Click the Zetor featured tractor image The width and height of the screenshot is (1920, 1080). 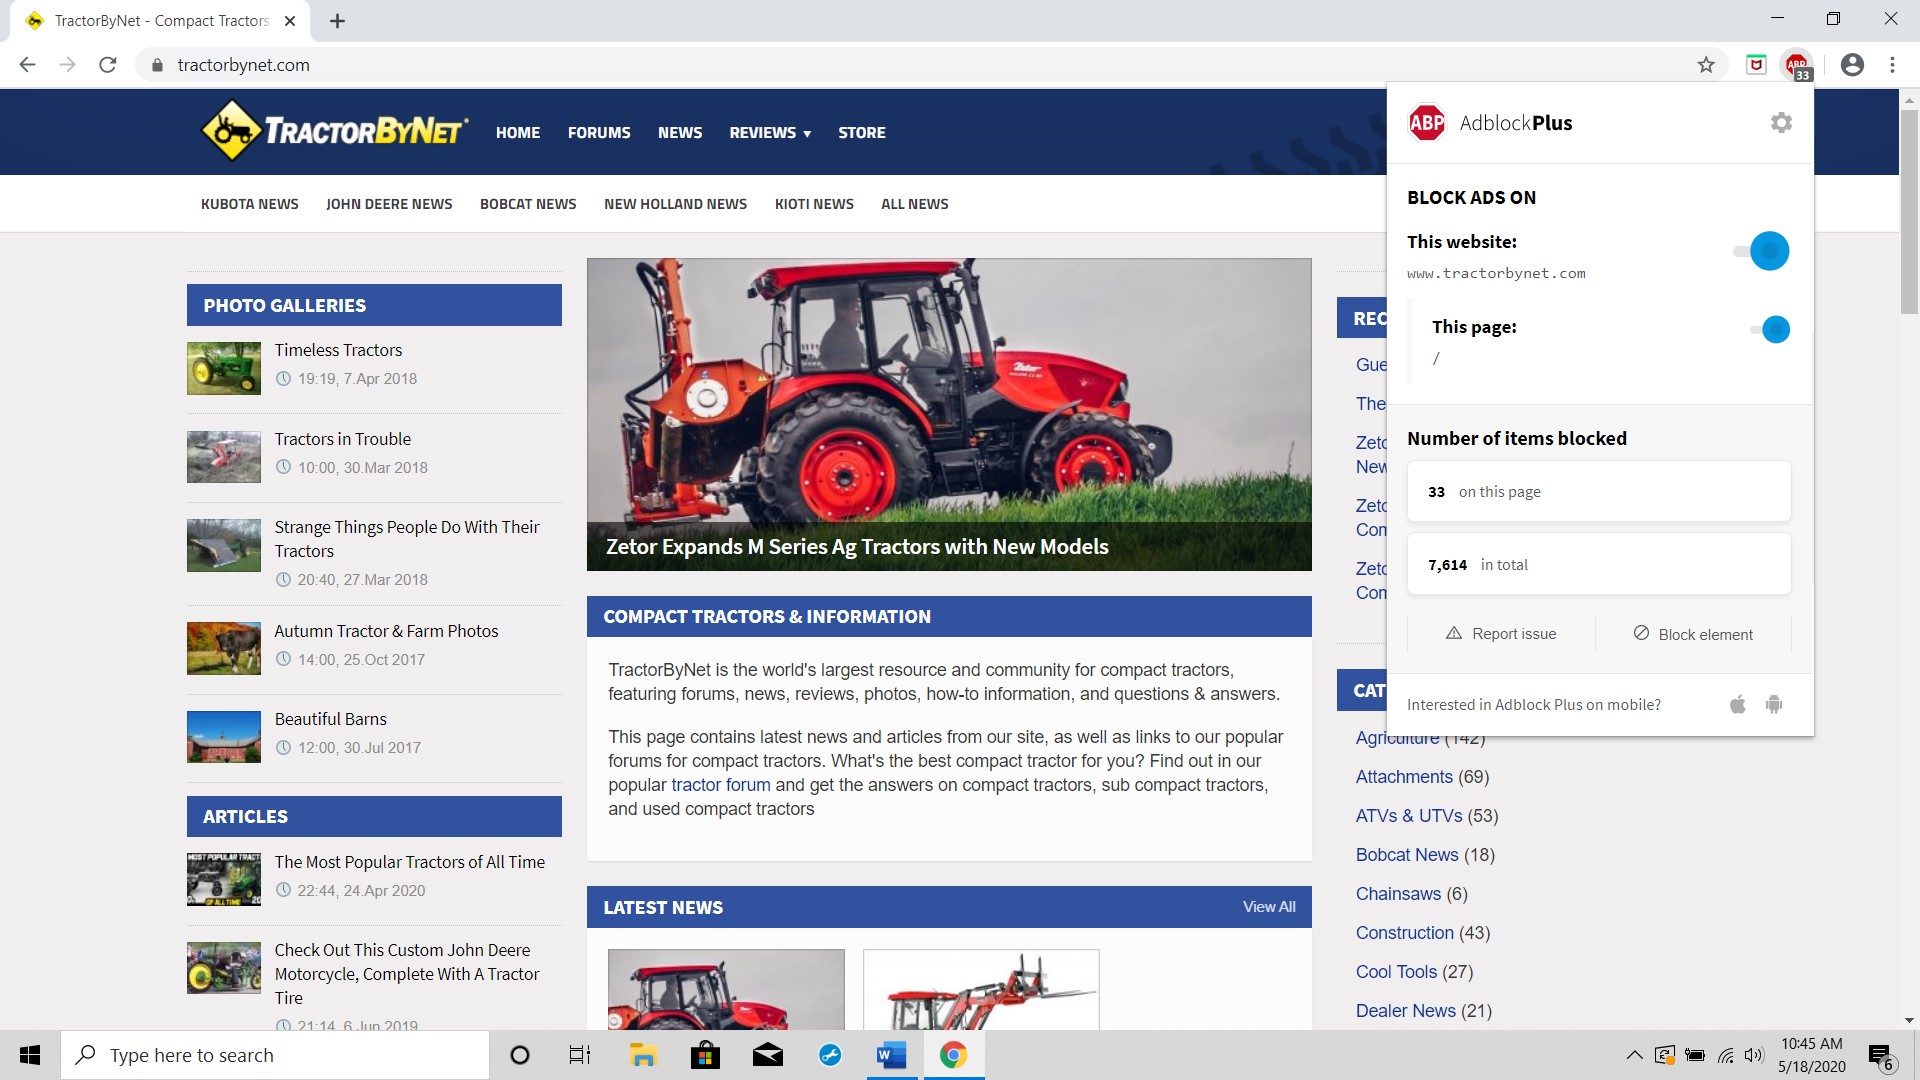(x=949, y=414)
